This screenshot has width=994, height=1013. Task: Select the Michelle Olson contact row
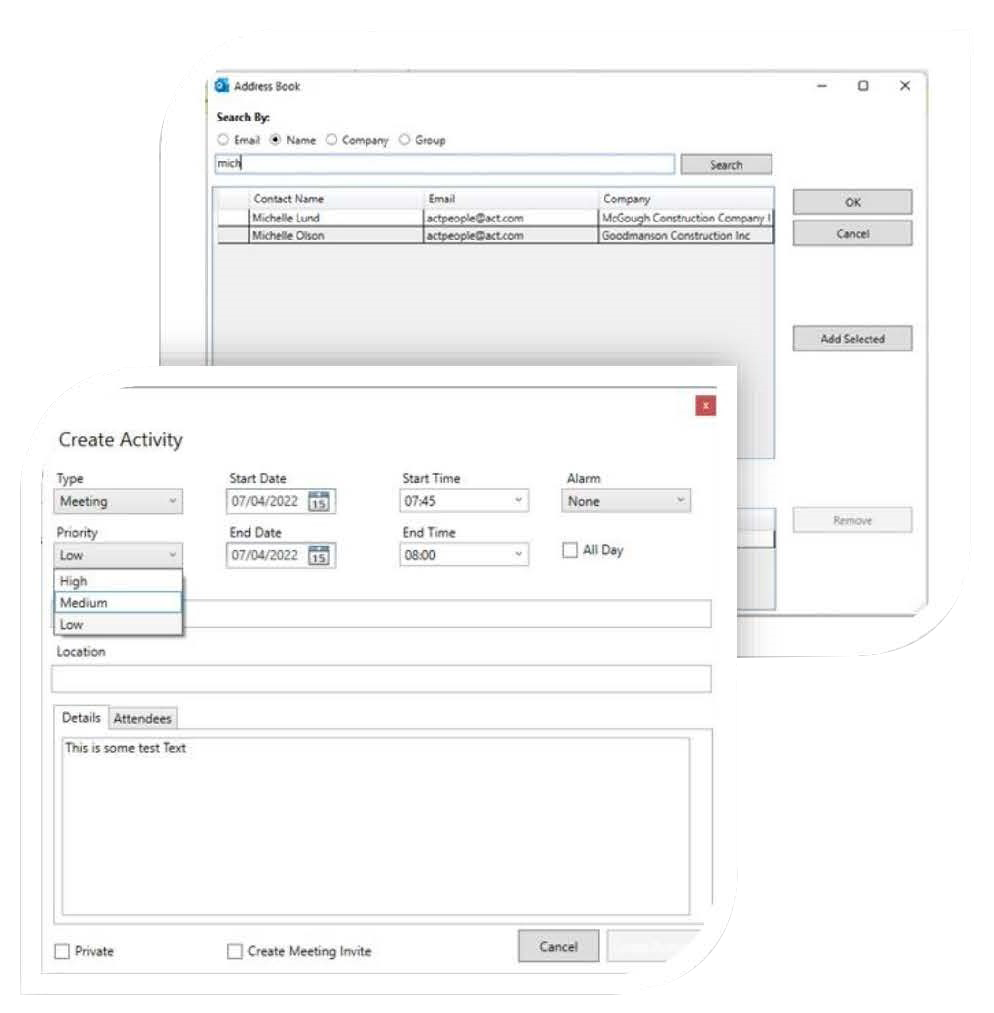(x=495, y=235)
